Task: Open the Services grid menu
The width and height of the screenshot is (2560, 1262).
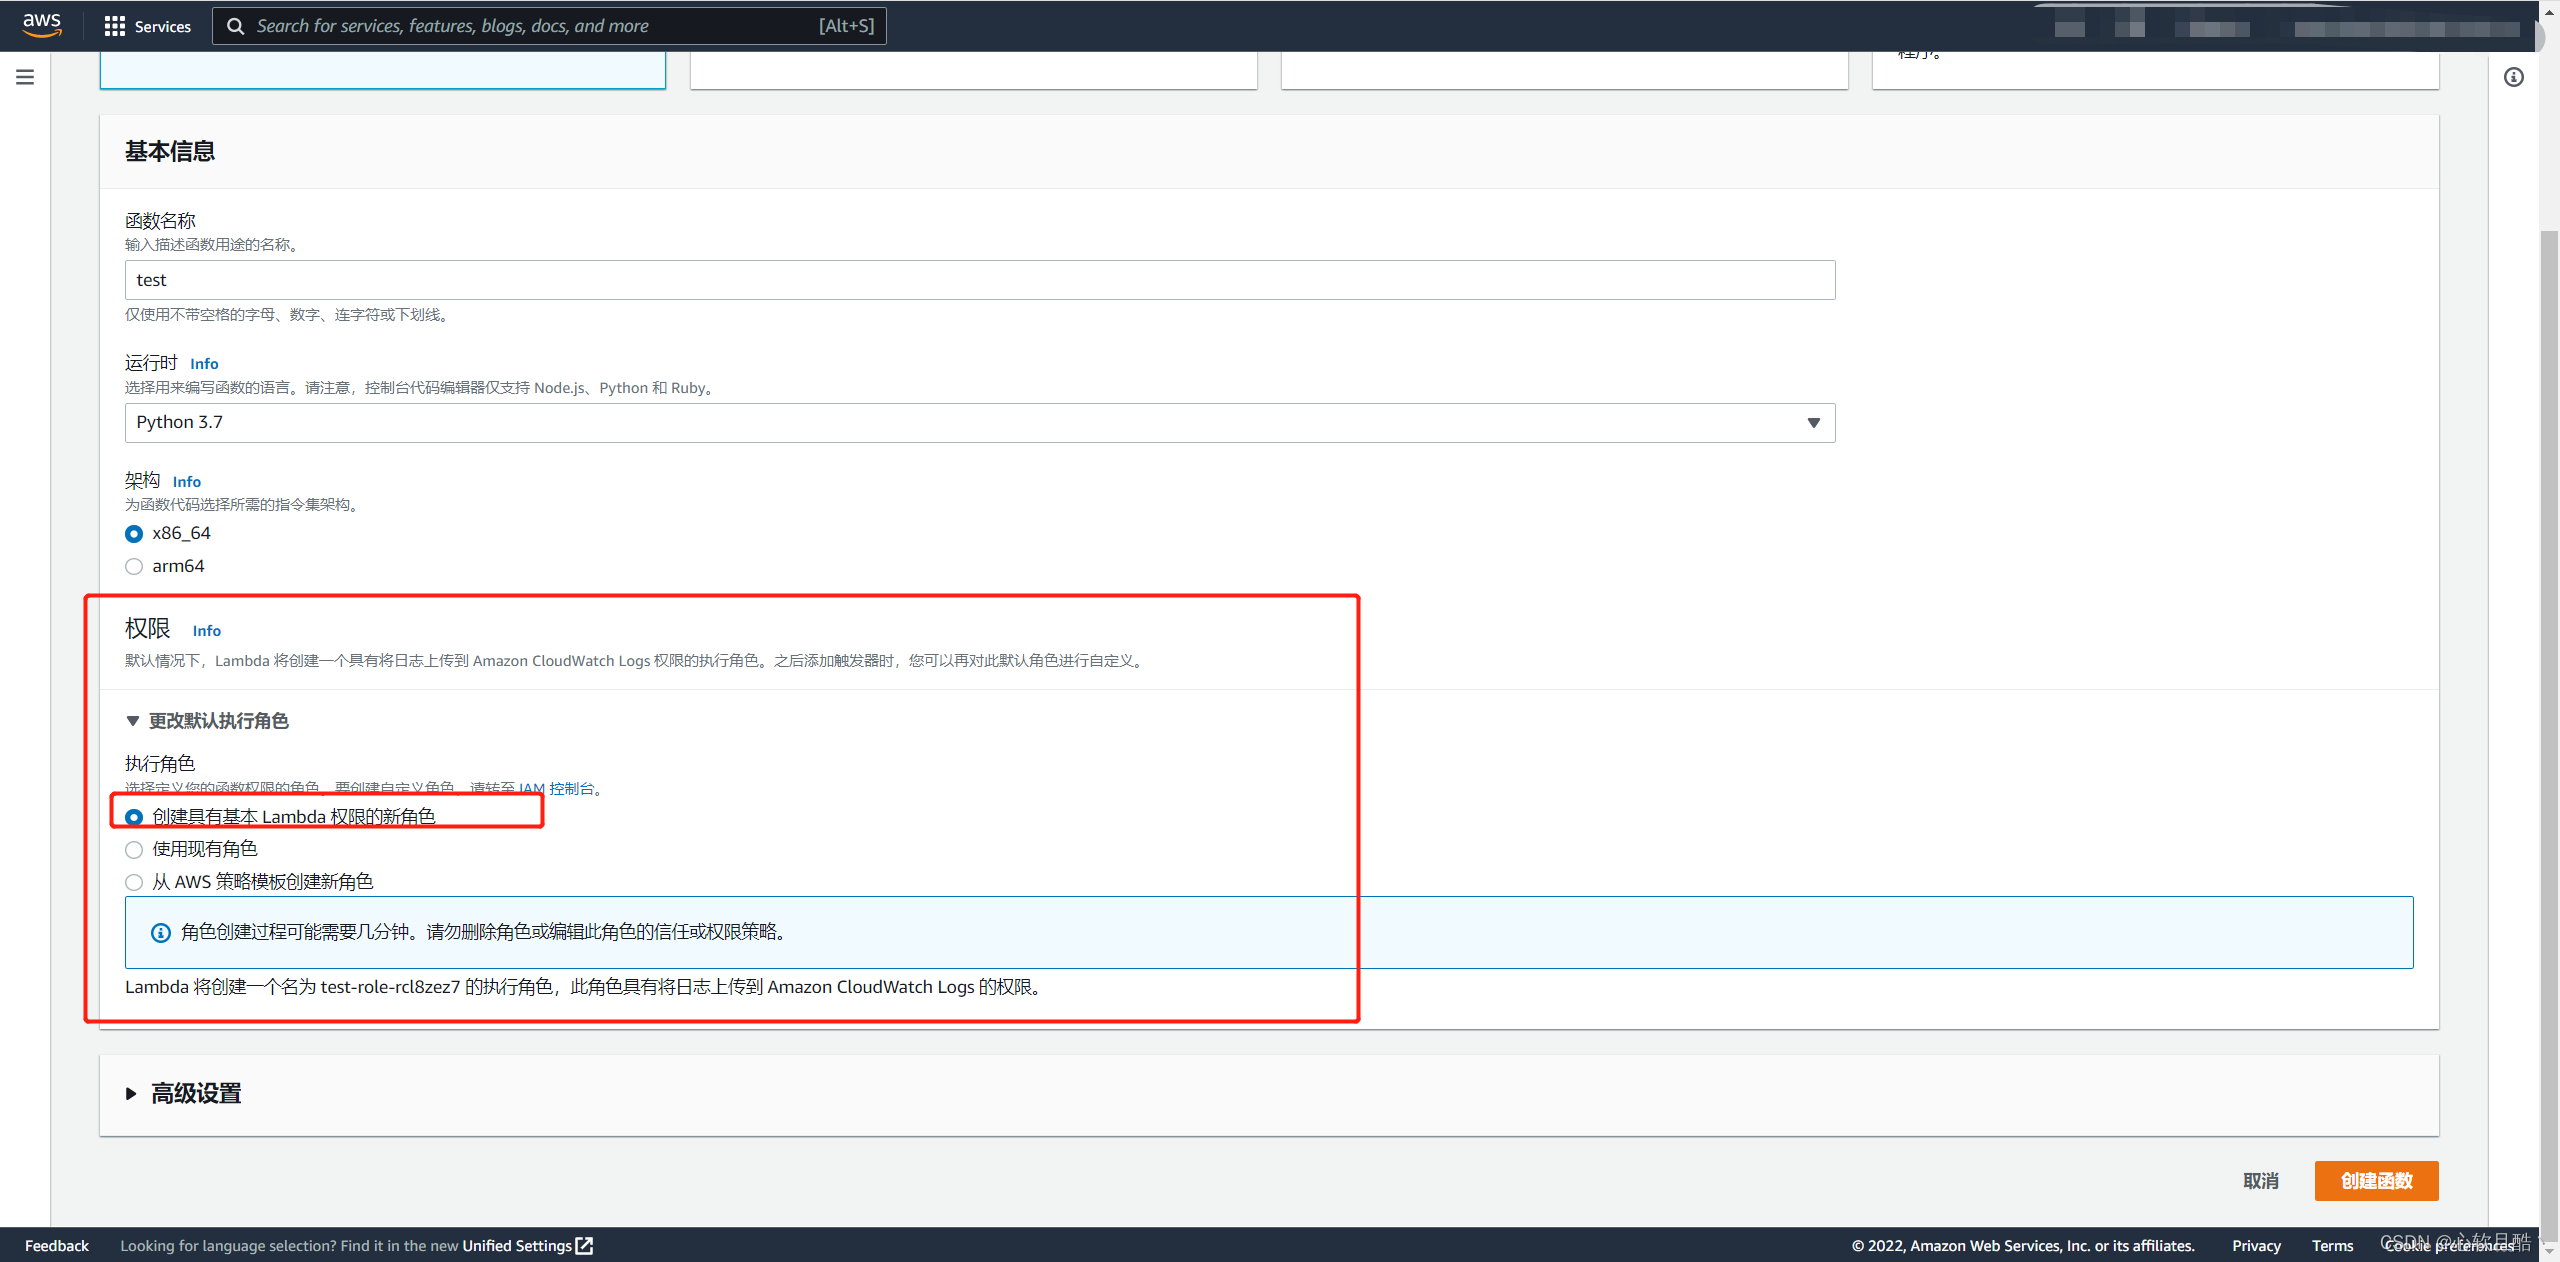Action: coord(115,26)
